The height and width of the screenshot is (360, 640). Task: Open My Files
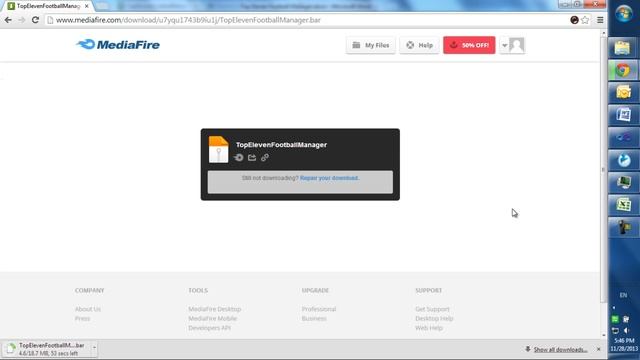(371, 45)
